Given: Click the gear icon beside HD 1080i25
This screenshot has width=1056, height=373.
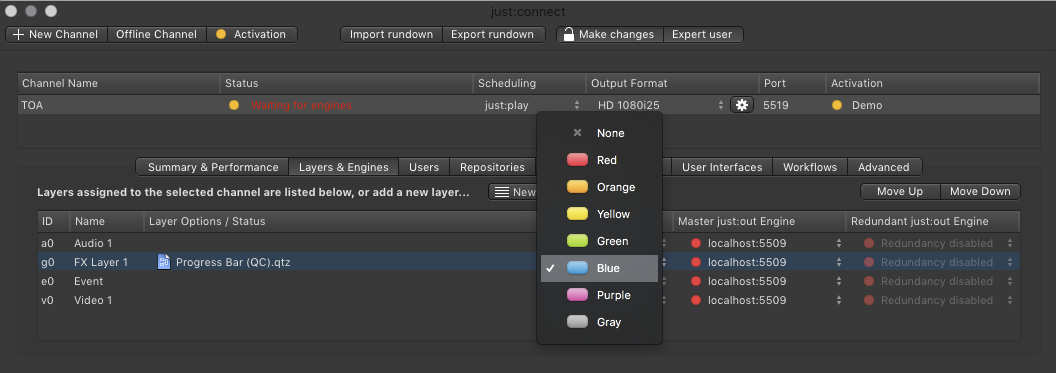Looking at the screenshot, I should [x=741, y=105].
